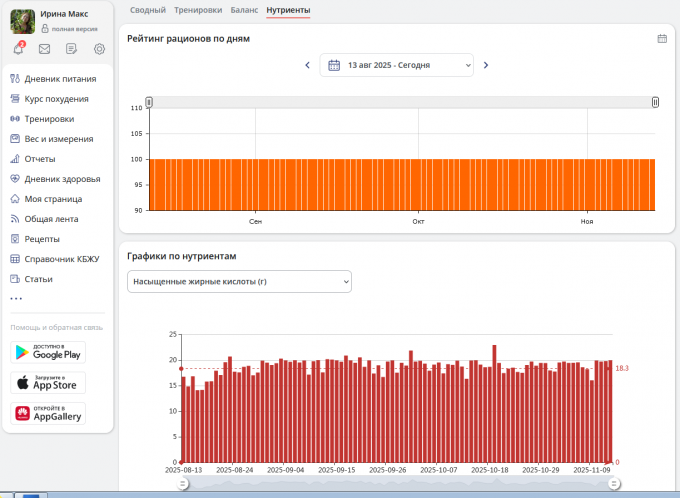Open the notes icon under profile
The width and height of the screenshot is (680, 498).
[x=72, y=49]
